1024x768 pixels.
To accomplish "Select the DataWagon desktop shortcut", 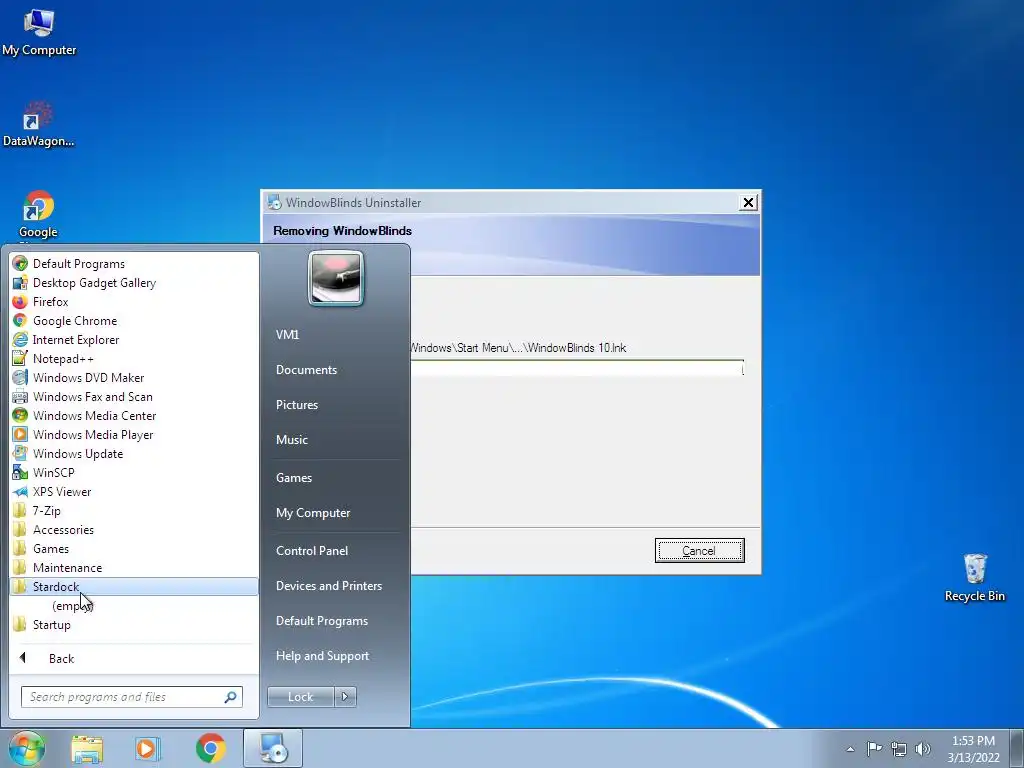I will [x=39, y=124].
